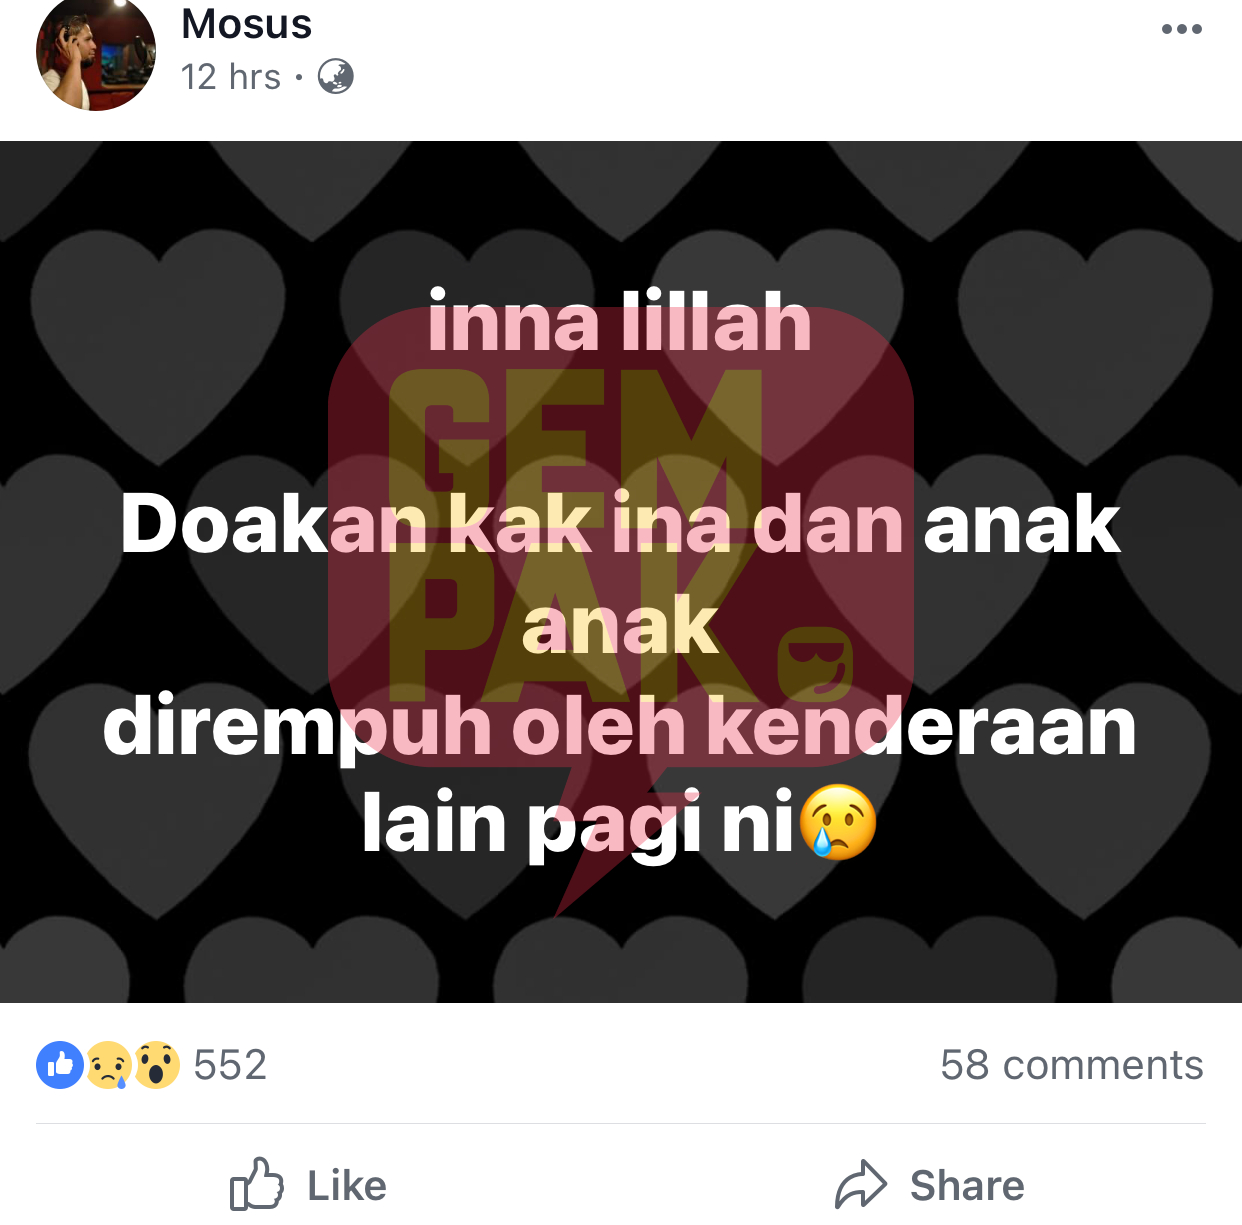1242x1225 pixels.
Task: Tap the thumbs-up outline Like icon
Action: point(257,1184)
